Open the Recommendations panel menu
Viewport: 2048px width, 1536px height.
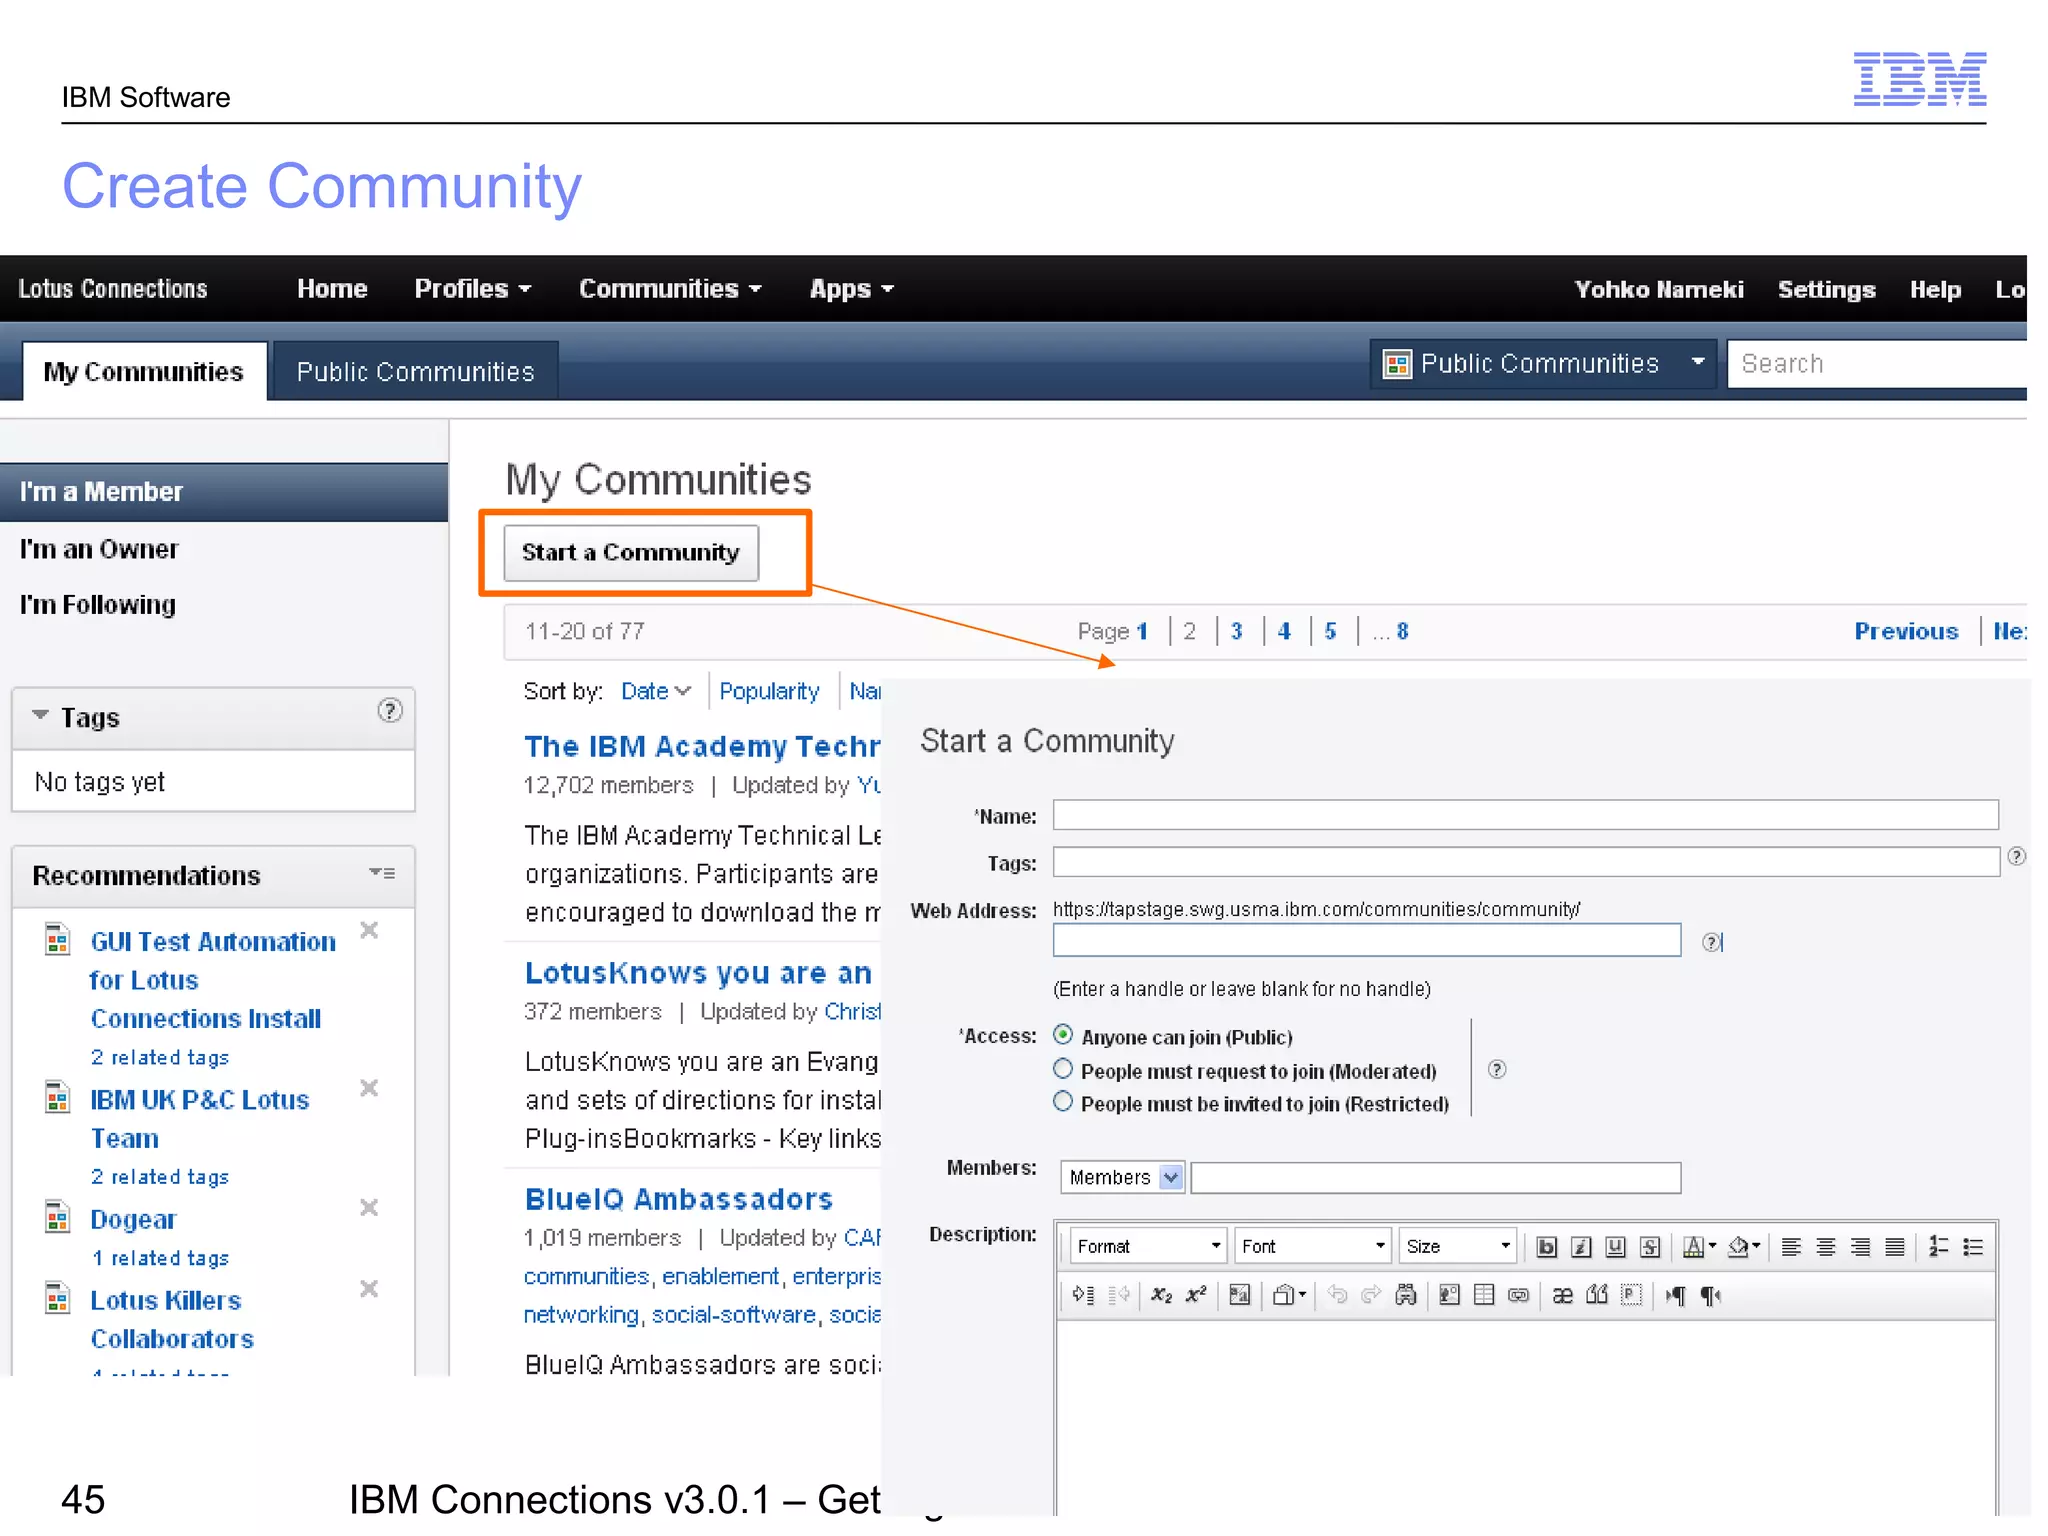point(382,873)
